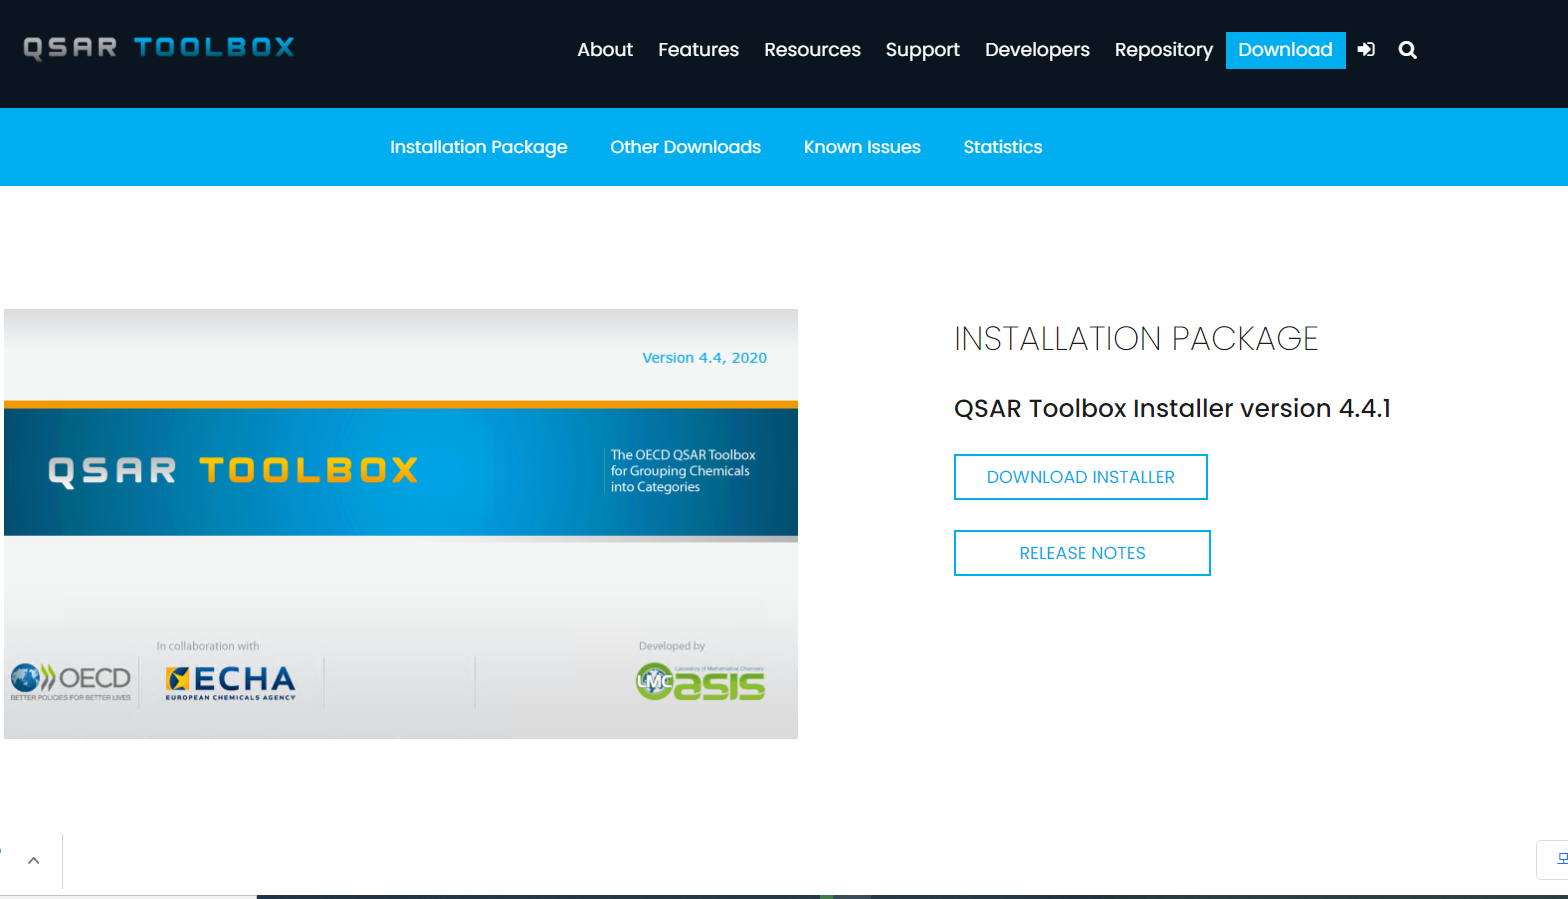Screen dimensions: 1568x899
Task: Switch to Installation Package tab
Action: click(478, 147)
